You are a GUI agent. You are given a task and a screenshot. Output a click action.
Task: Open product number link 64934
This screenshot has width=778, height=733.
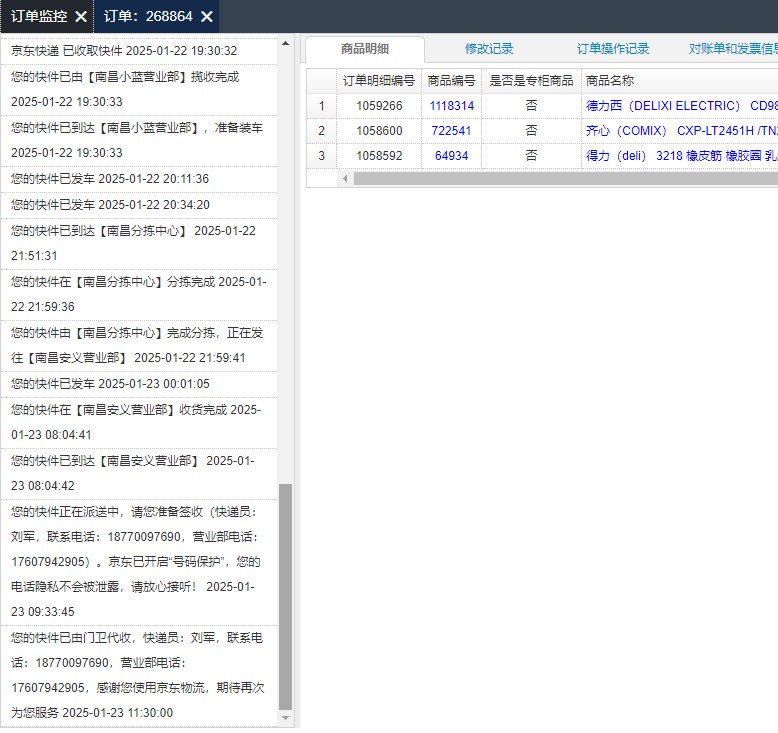452,155
